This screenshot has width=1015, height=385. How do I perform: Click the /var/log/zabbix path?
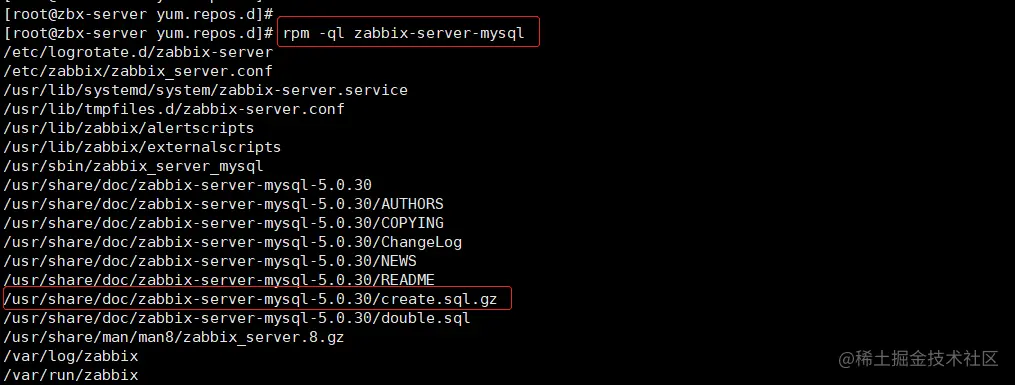(71, 357)
